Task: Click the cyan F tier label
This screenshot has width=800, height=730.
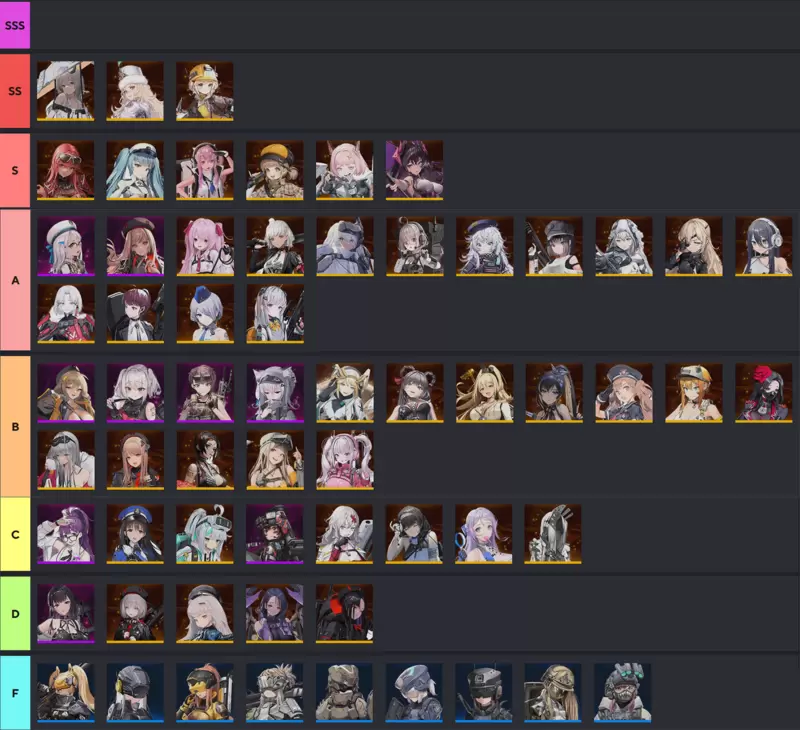Action: (15, 693)
